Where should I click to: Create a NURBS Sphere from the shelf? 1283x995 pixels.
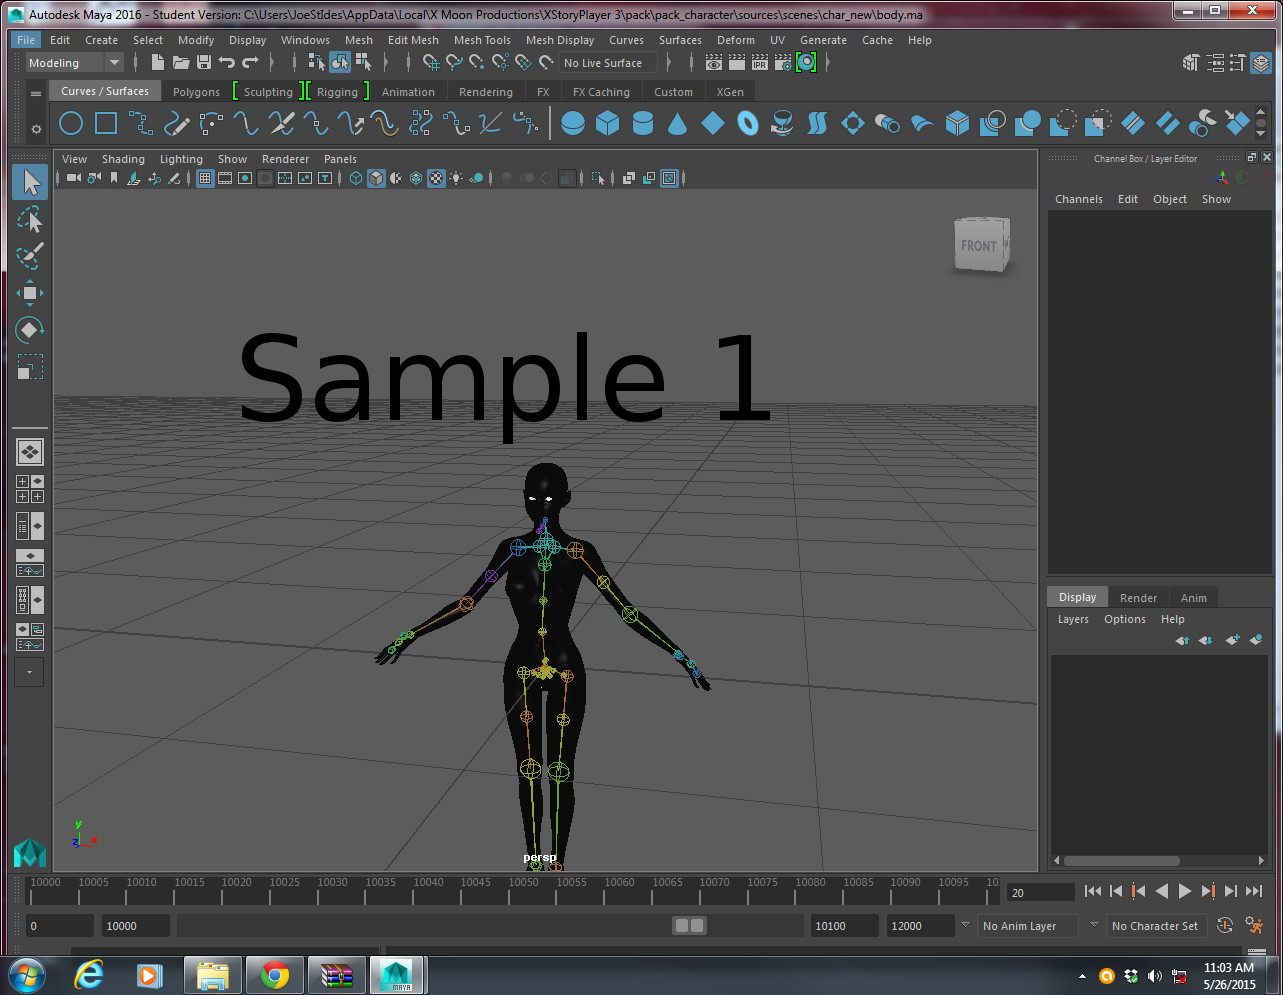click(572, 123)
